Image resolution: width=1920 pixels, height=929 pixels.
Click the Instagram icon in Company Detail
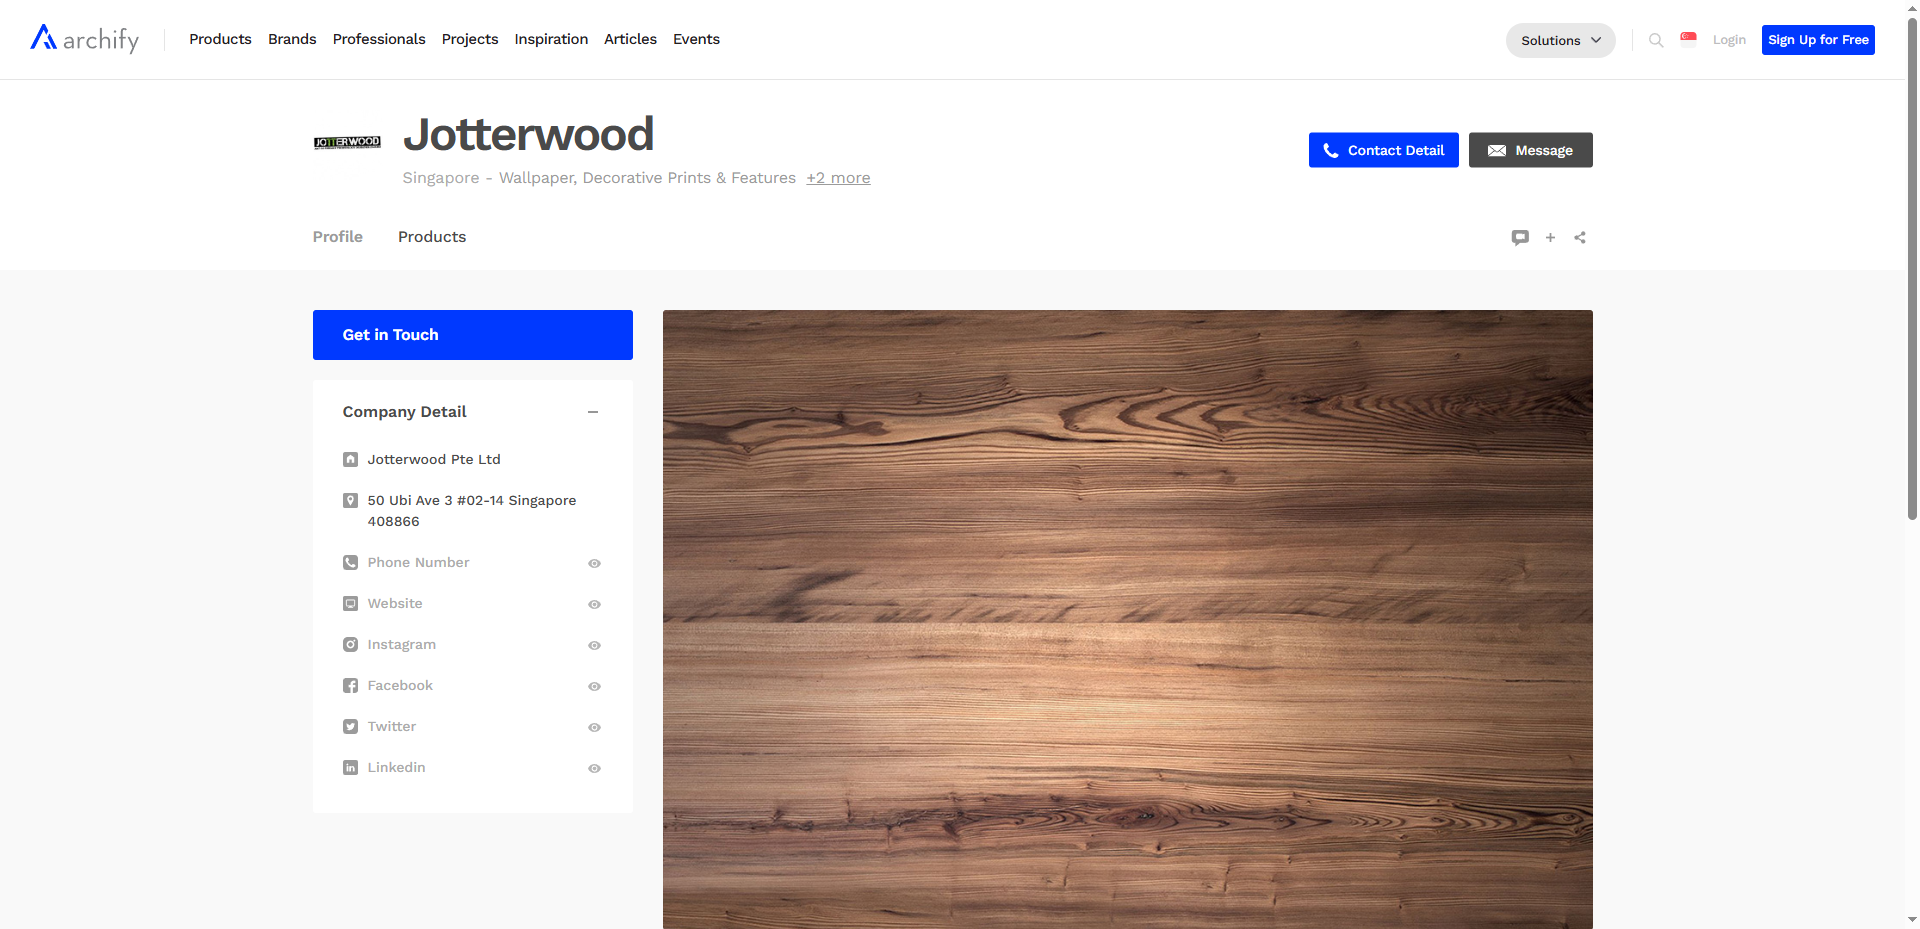tap(350, 645)
